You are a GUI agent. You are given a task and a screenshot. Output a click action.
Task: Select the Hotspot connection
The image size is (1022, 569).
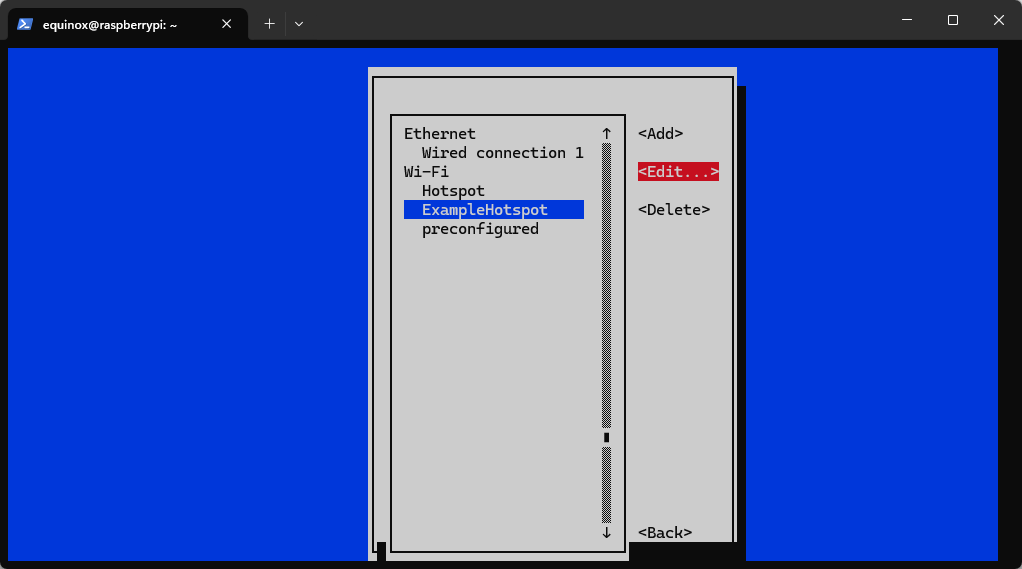pos(453,191)
